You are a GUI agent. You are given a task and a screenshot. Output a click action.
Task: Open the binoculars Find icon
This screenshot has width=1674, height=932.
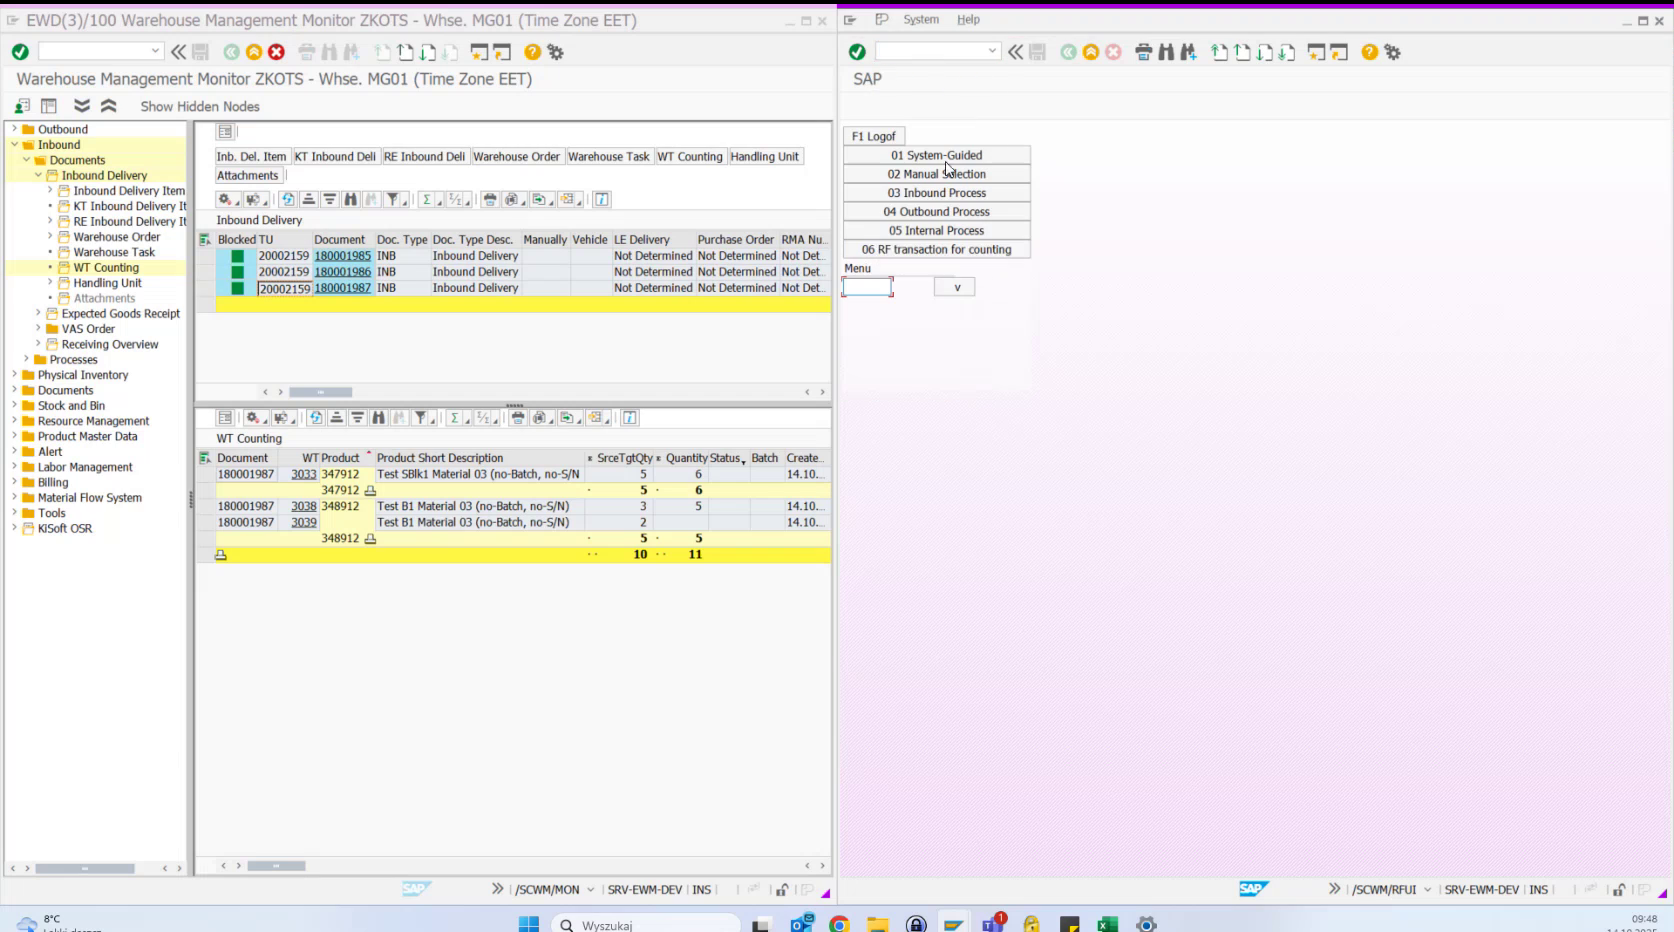pos(349,199)
